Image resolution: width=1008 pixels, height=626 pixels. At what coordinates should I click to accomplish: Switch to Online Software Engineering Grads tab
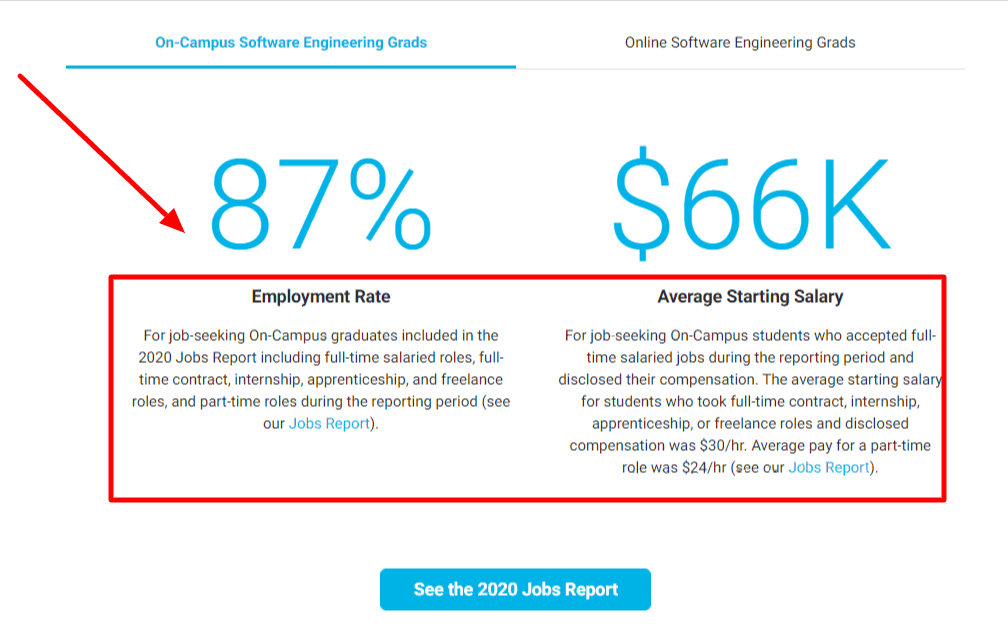point(740,43)
